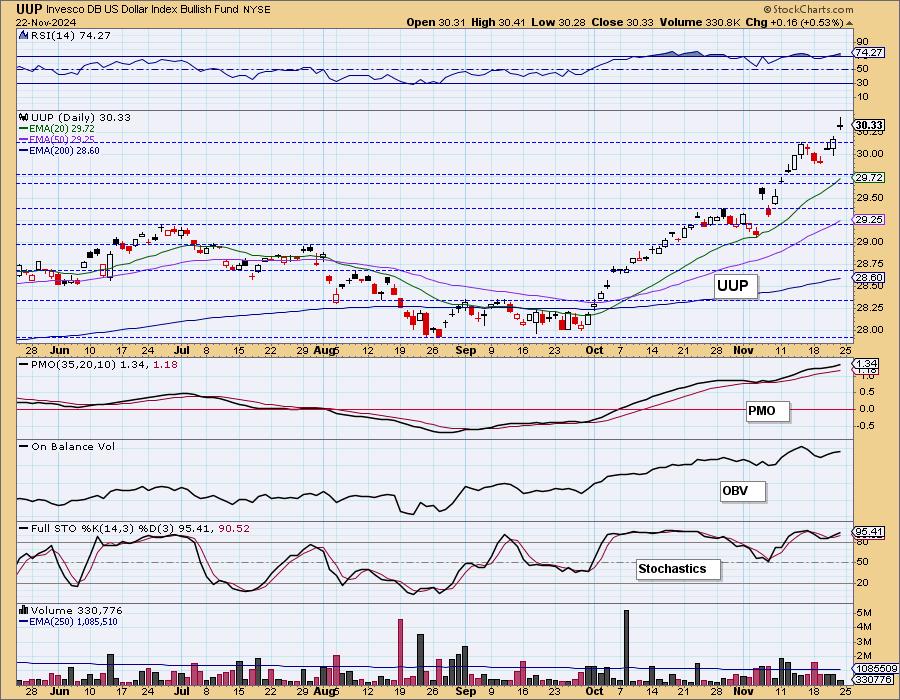The width and height of the screenshot is (900, 700).
Task: Click the On Balance Vol legend text
Action: 73,446
